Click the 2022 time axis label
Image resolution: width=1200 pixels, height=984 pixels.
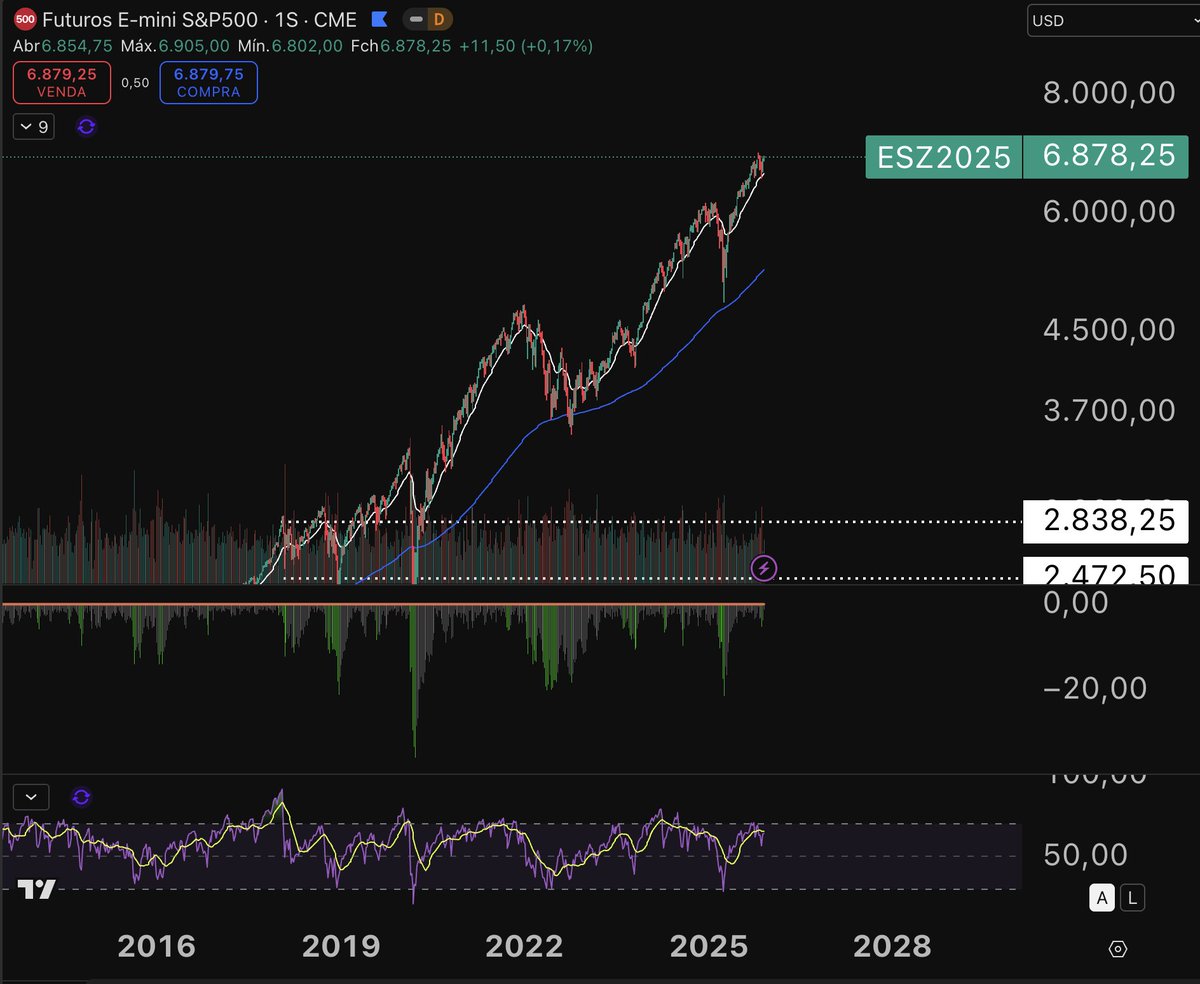[525, 946]
